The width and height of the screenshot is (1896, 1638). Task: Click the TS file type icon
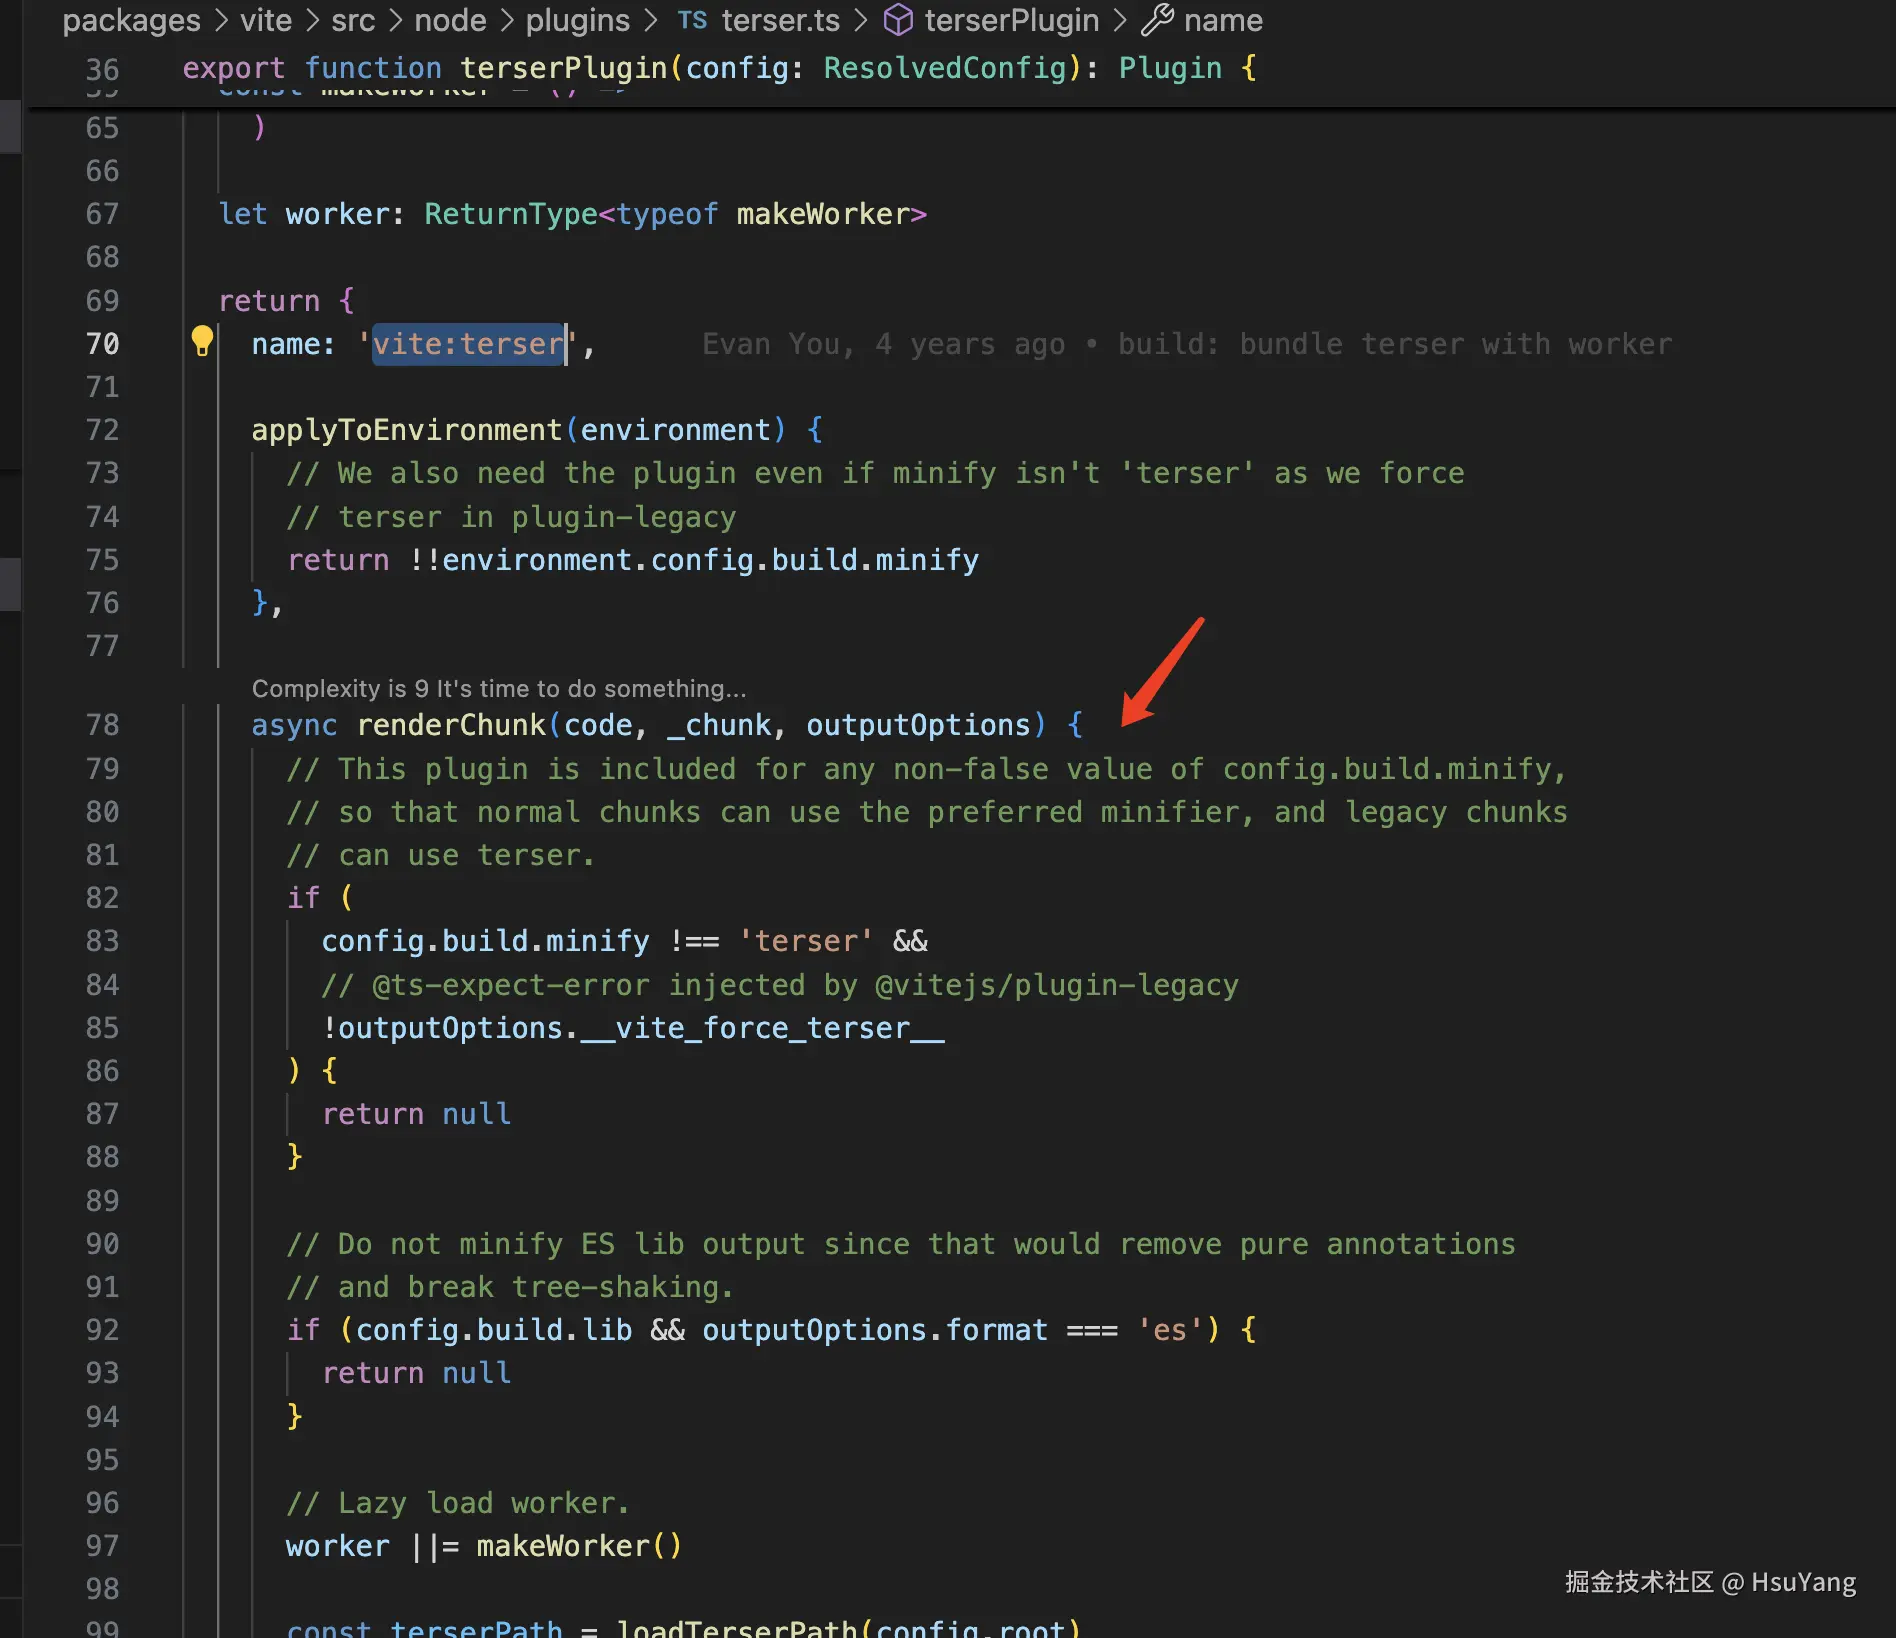pos(692,20)
